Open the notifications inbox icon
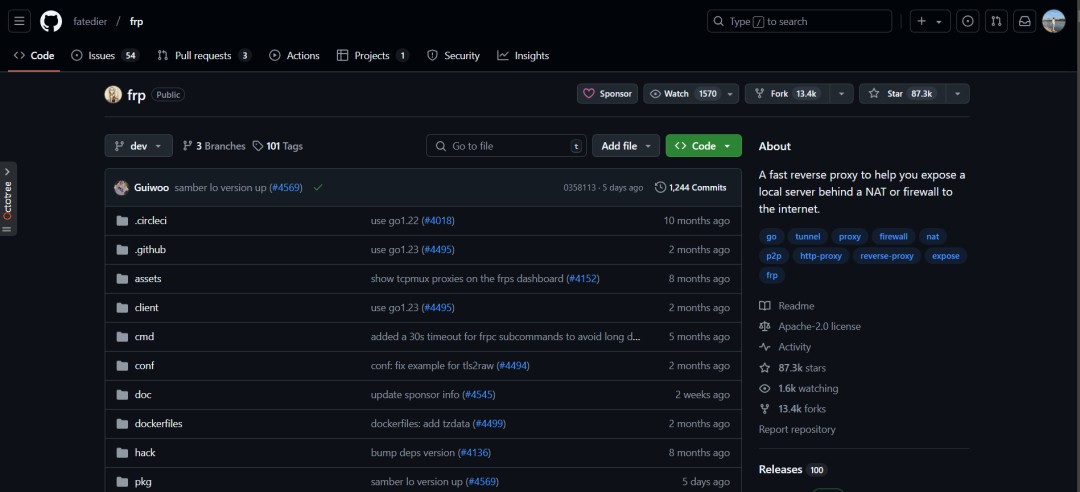 point(1025,21)
